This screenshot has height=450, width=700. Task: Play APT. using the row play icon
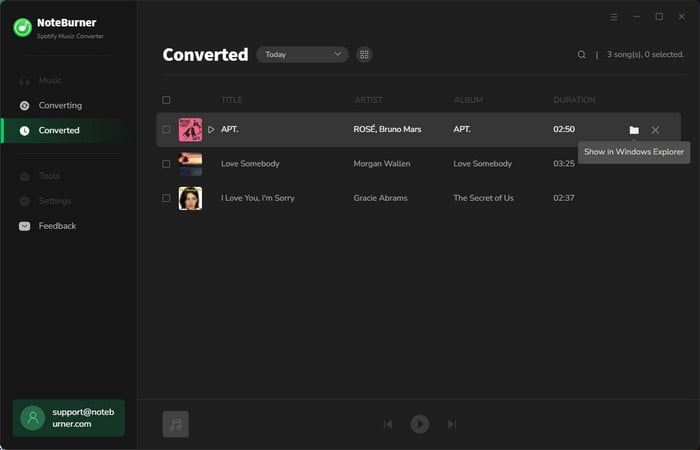coord(211,130)
